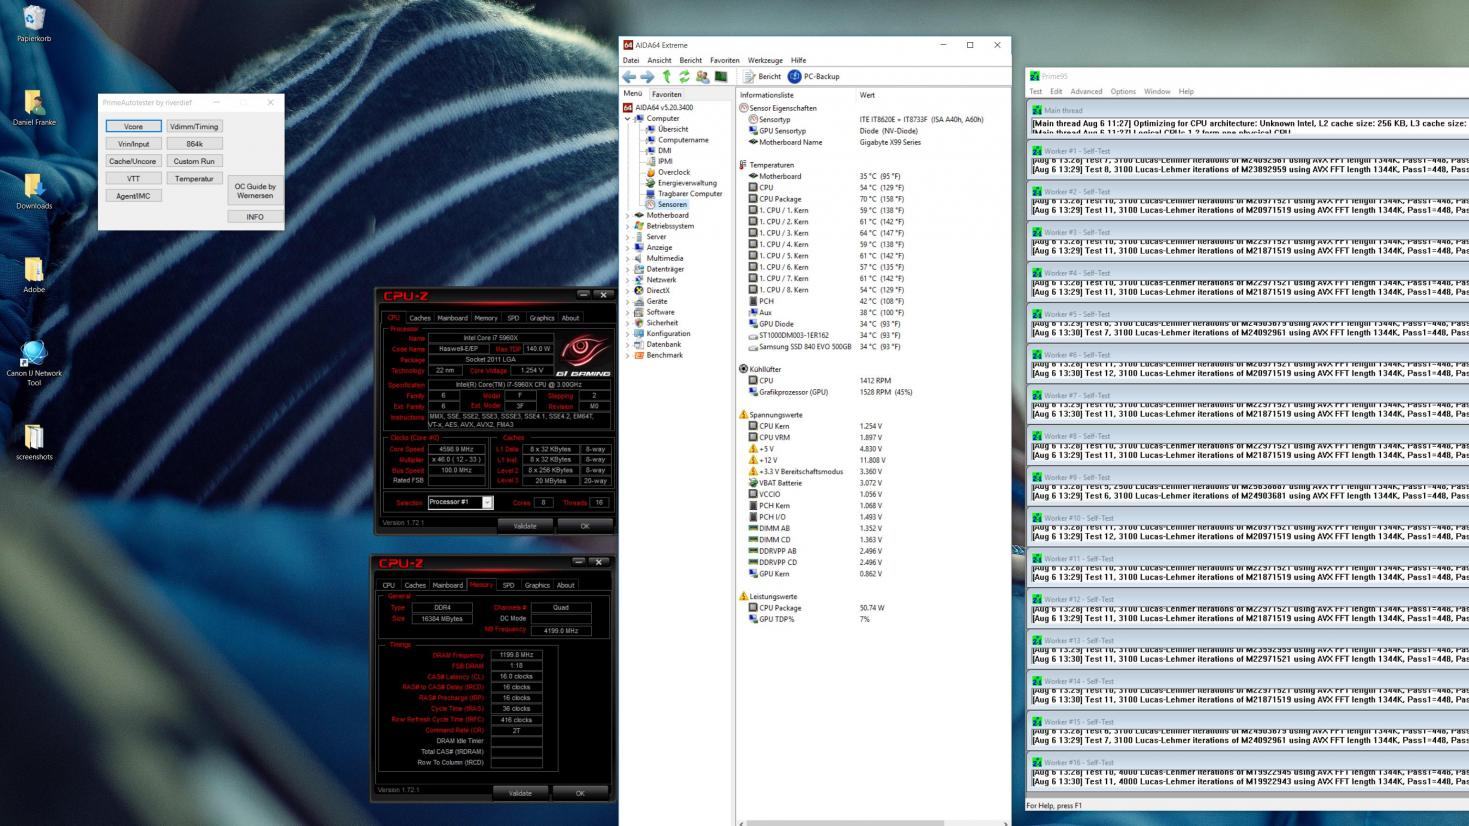Click OK in lower CPU-Z Memory window

tap(580, 793)
